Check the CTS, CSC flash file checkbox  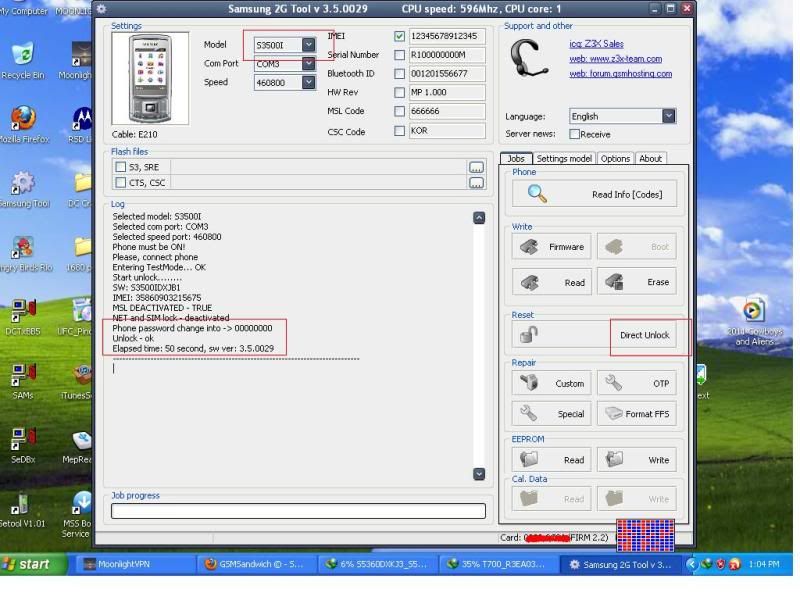(x=120, y=182)
